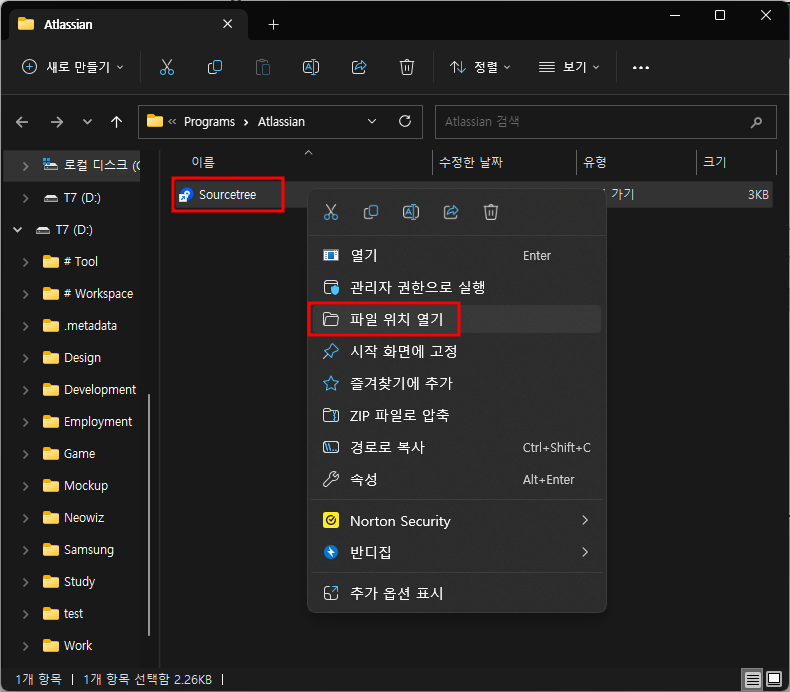Screen dimensions: 790x692
Task: Choose 추가 옵션 표시
Action: (456, 593)
